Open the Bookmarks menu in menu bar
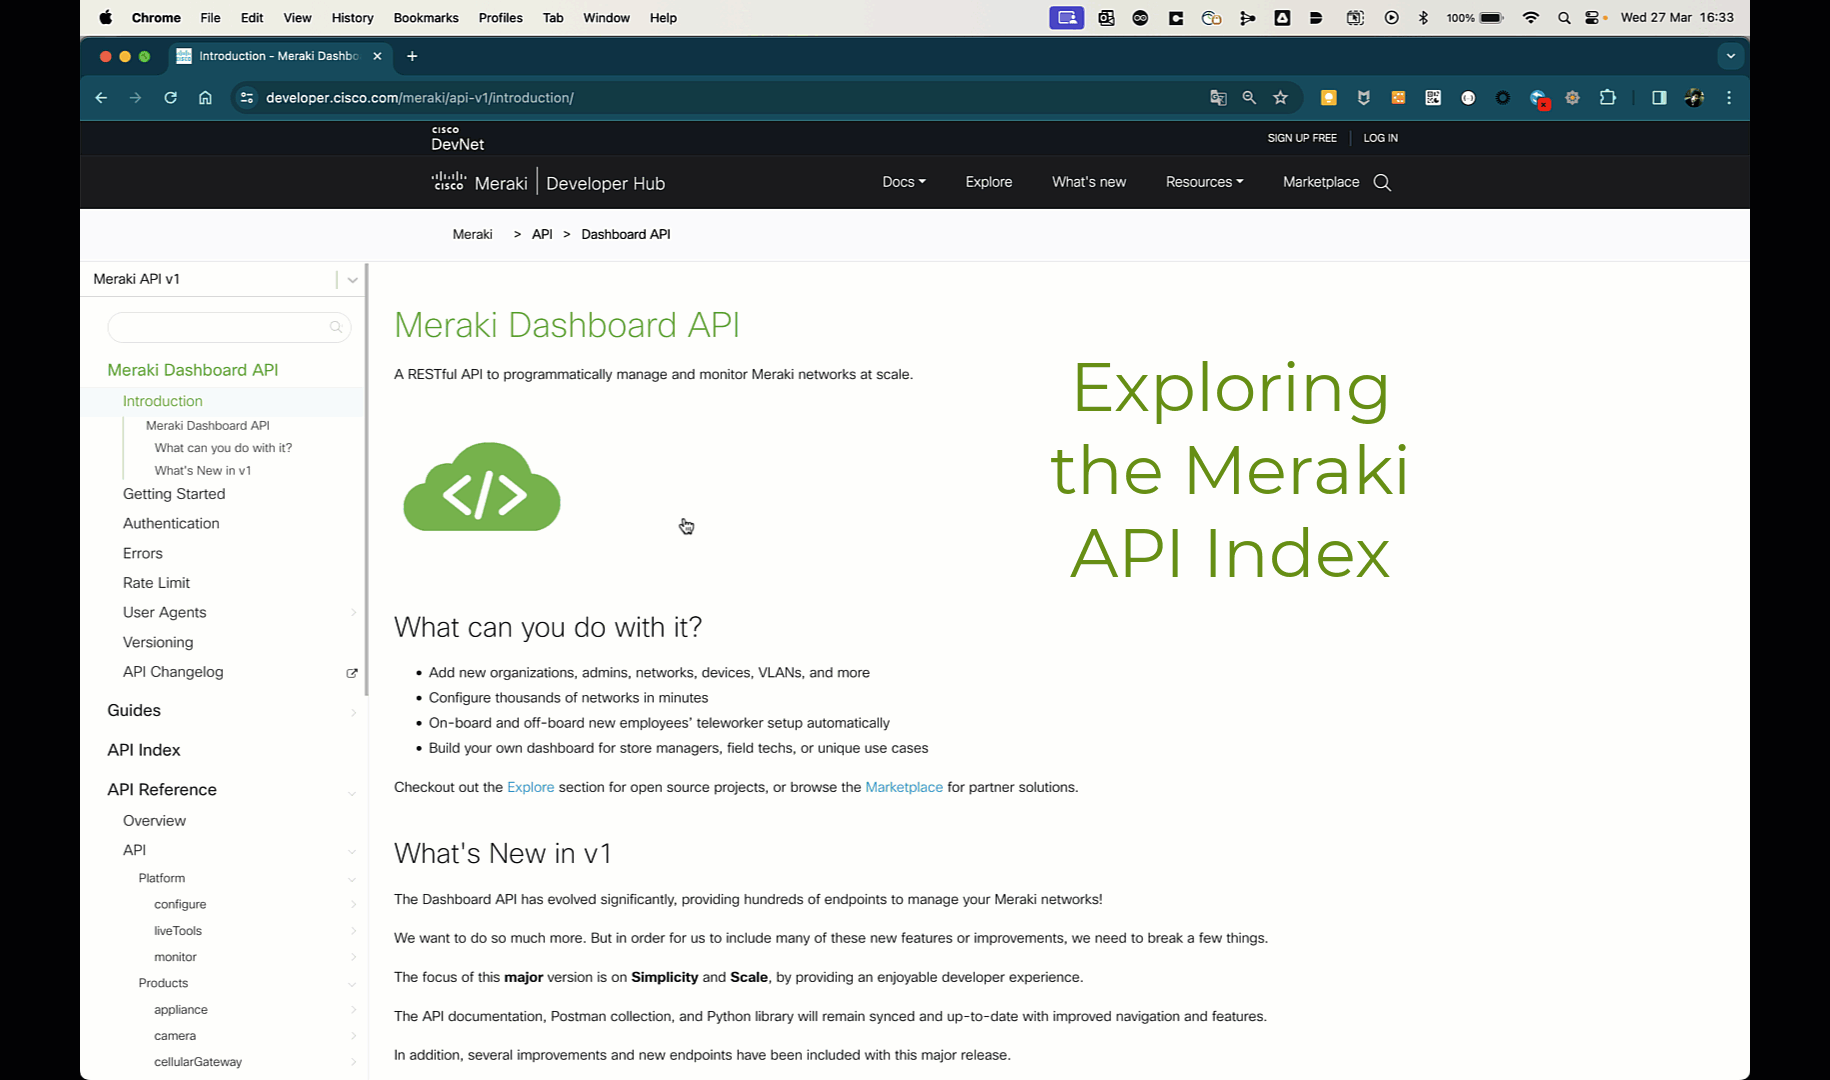The width and height of the screenshot is (1830, 1080). point(426,17)
